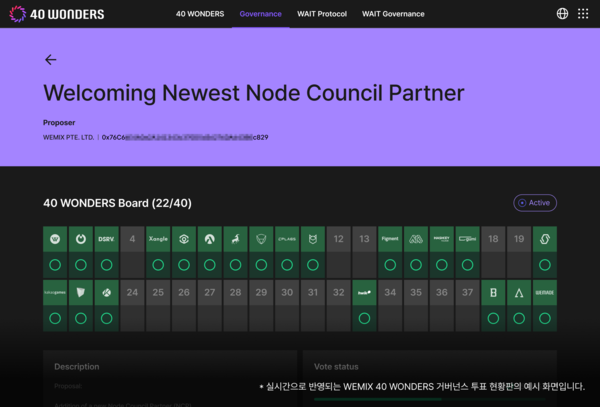Image resolution: width=600 pixels, height=407 pixels.
Task: Click empty node slot 24
Action: (132, 292)
